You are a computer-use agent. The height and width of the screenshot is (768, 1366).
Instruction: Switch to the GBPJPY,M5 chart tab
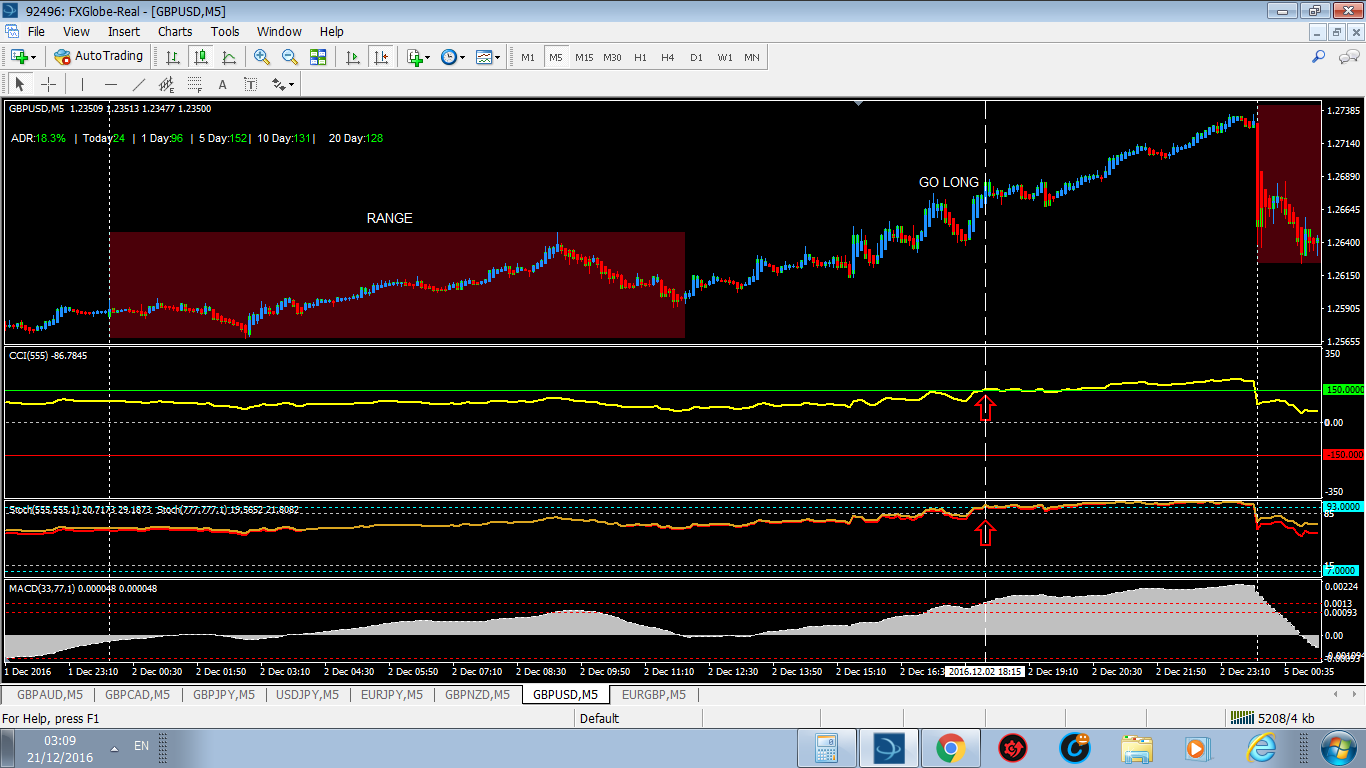pos(225,694)
